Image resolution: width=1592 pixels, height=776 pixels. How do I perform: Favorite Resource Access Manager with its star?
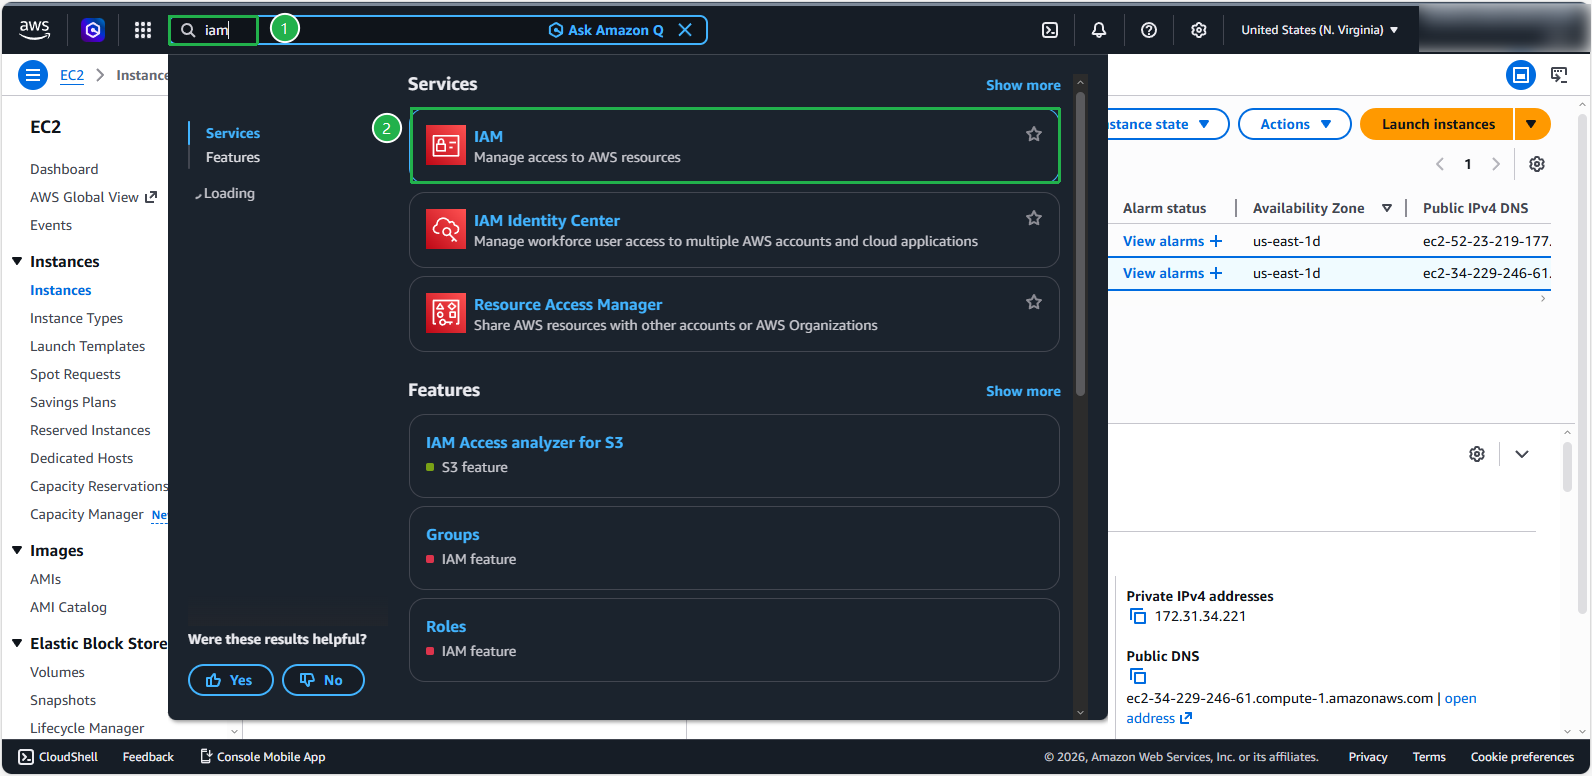[1034, 302]
